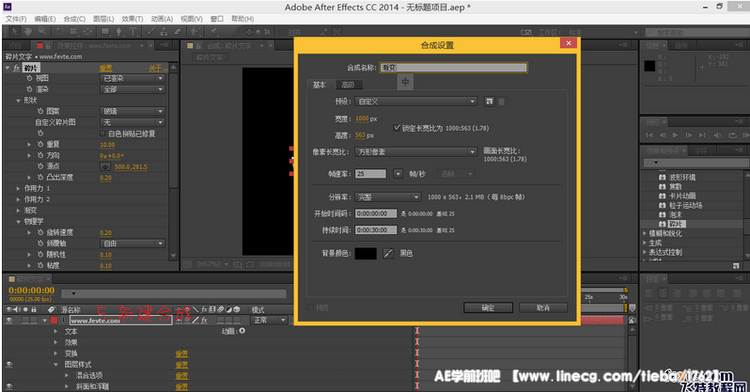Expand the 模糊和锐化 effects category
Image resolution: width=750 pixels, height=392 pixels.
(x=645, y=233)
